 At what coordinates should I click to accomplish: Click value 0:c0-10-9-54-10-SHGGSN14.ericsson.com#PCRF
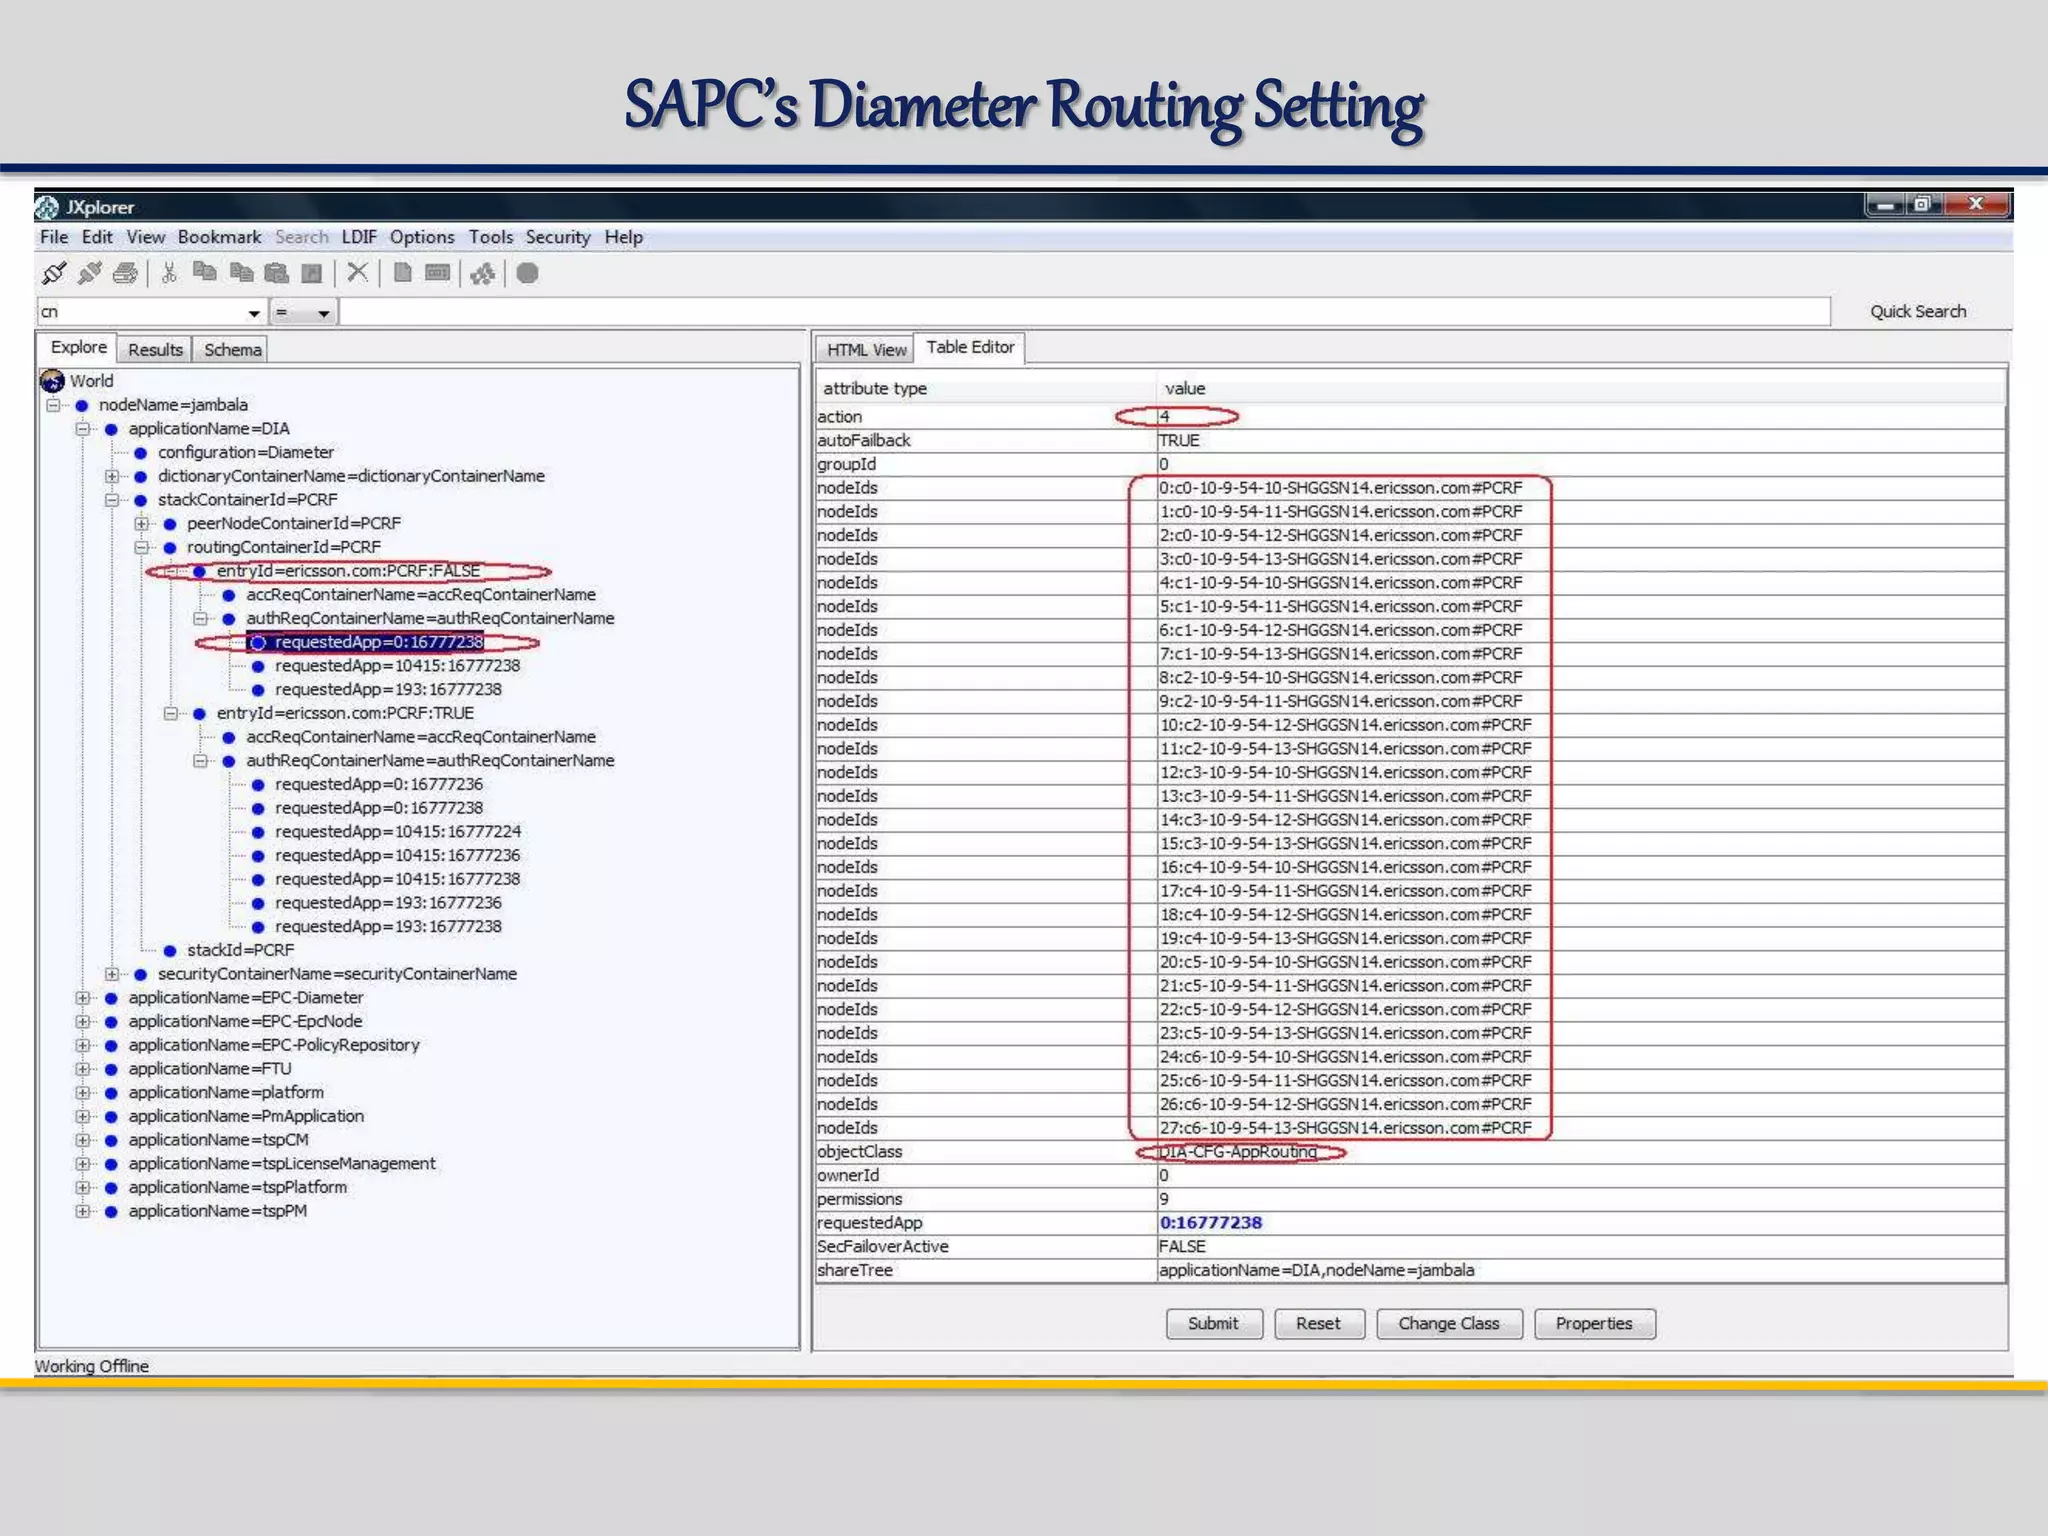[1340, 488]
